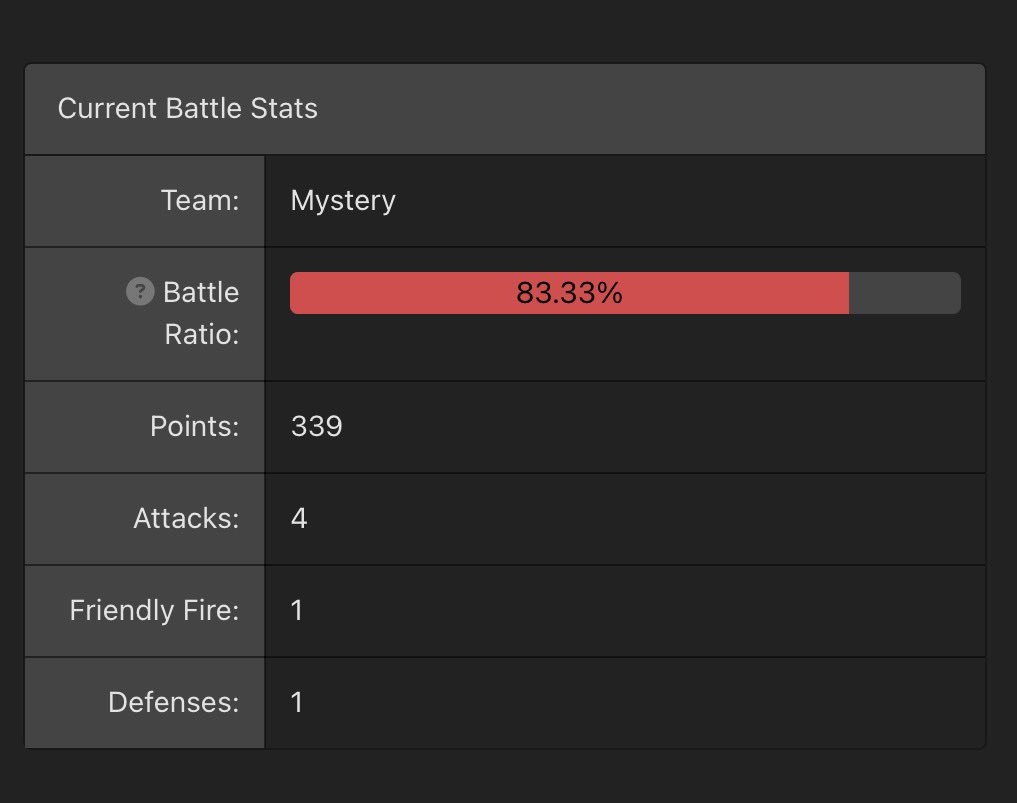Click the Team: label cell
This screenshot has height=803, width=1017.
point(145,201)
